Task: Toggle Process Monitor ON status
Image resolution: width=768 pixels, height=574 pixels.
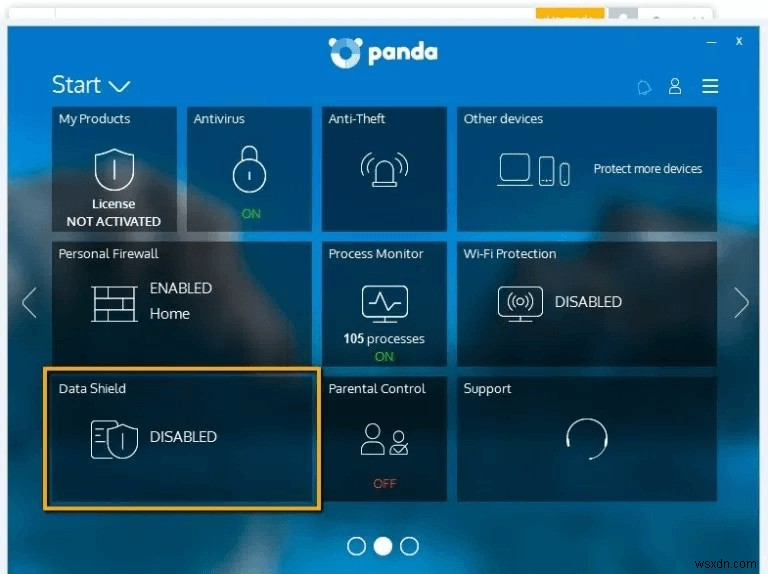Action: click(x=384, y=357)
